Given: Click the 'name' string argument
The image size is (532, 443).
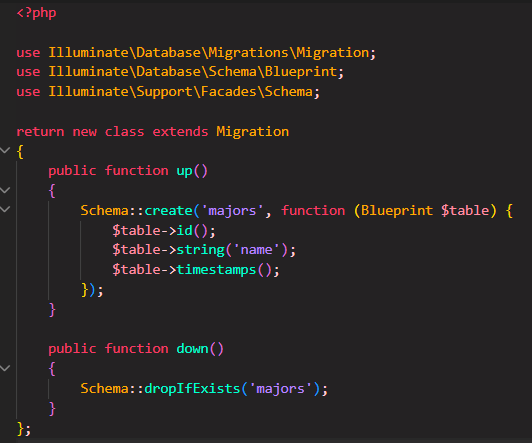Looking at the screenshot, I should pyautogui.click(x=256, y=250).
